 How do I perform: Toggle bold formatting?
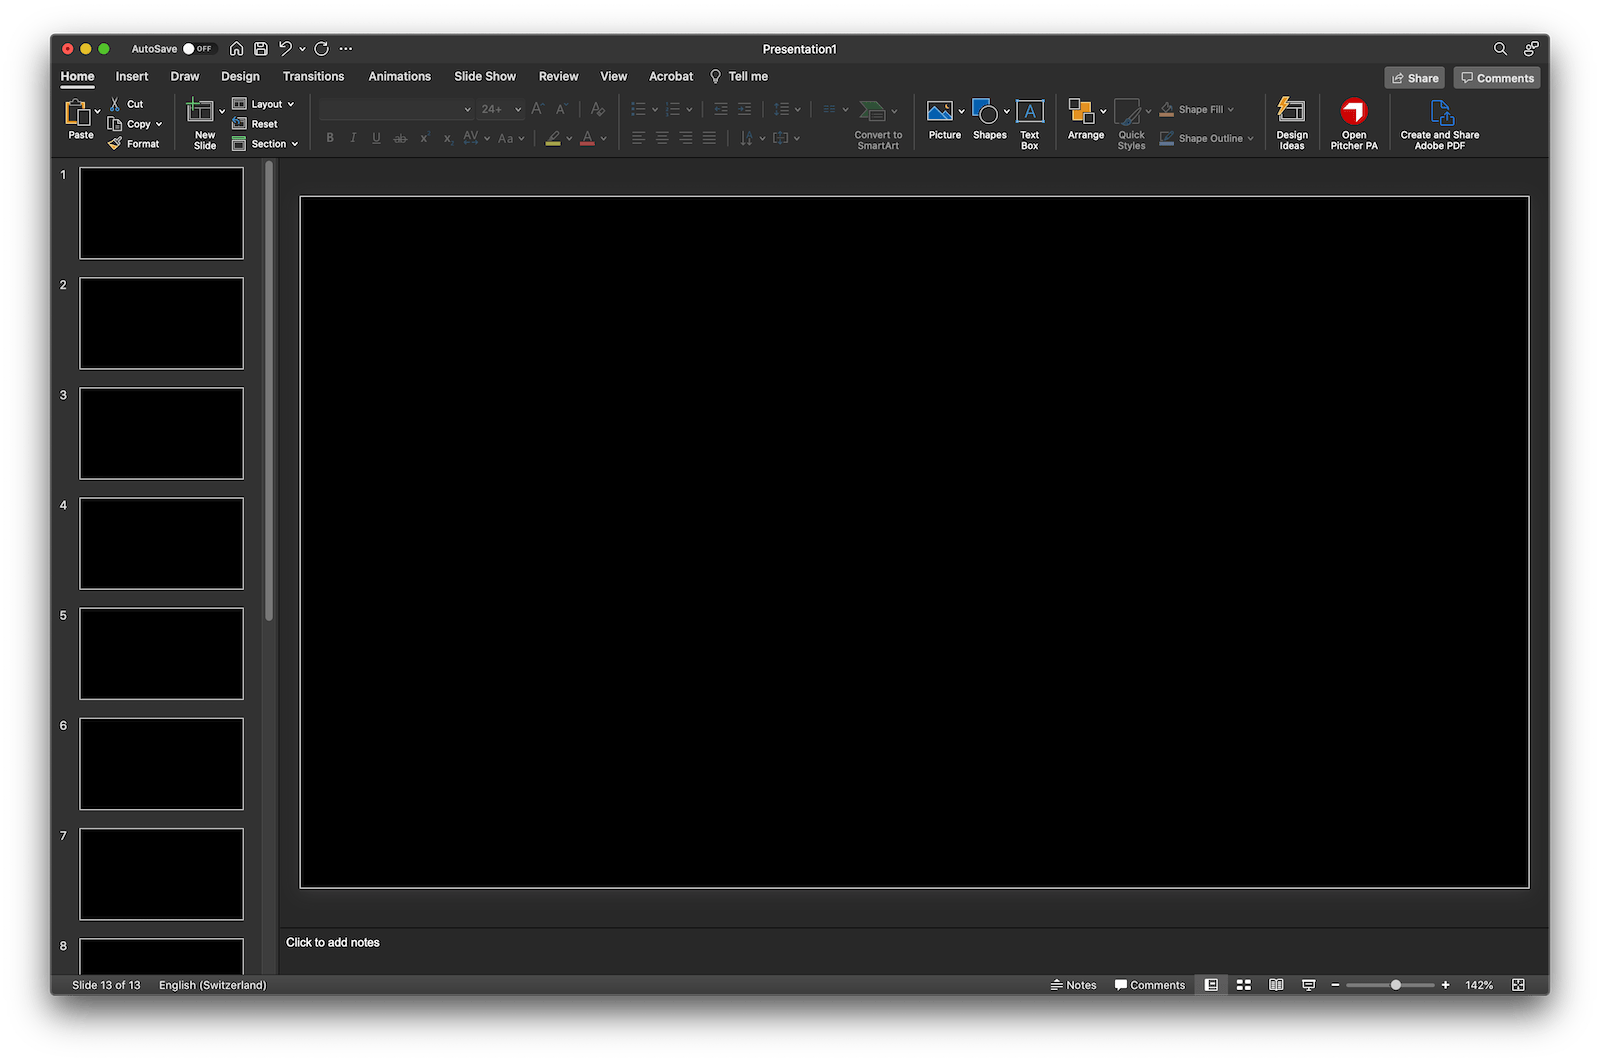click(x=329, y=138)
